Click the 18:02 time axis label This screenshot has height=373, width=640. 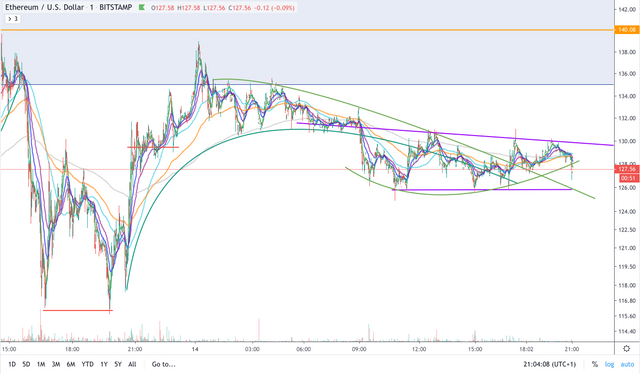pyautogui.click(x=526, y=349)
